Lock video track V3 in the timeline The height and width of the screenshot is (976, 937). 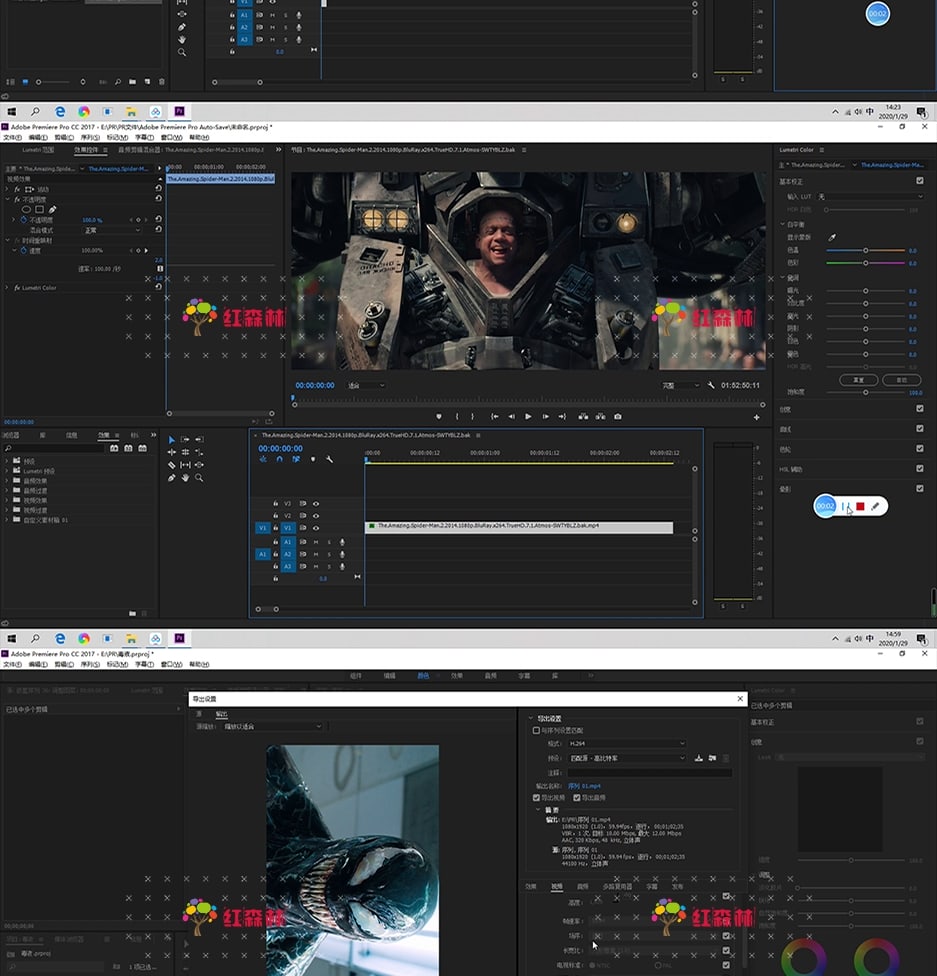click(x=275, y=504)
